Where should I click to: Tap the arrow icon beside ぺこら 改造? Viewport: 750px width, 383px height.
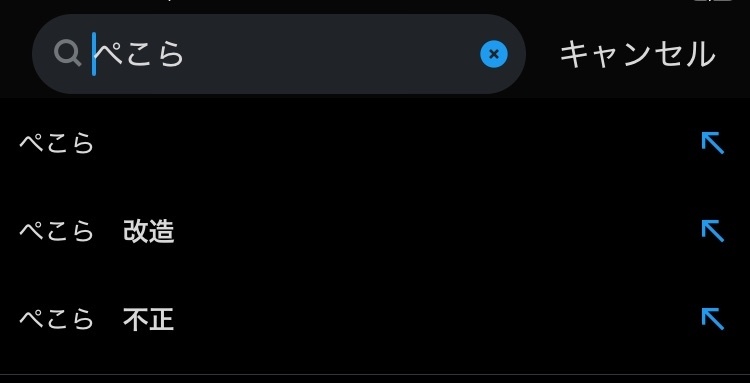tap(712, 231)
